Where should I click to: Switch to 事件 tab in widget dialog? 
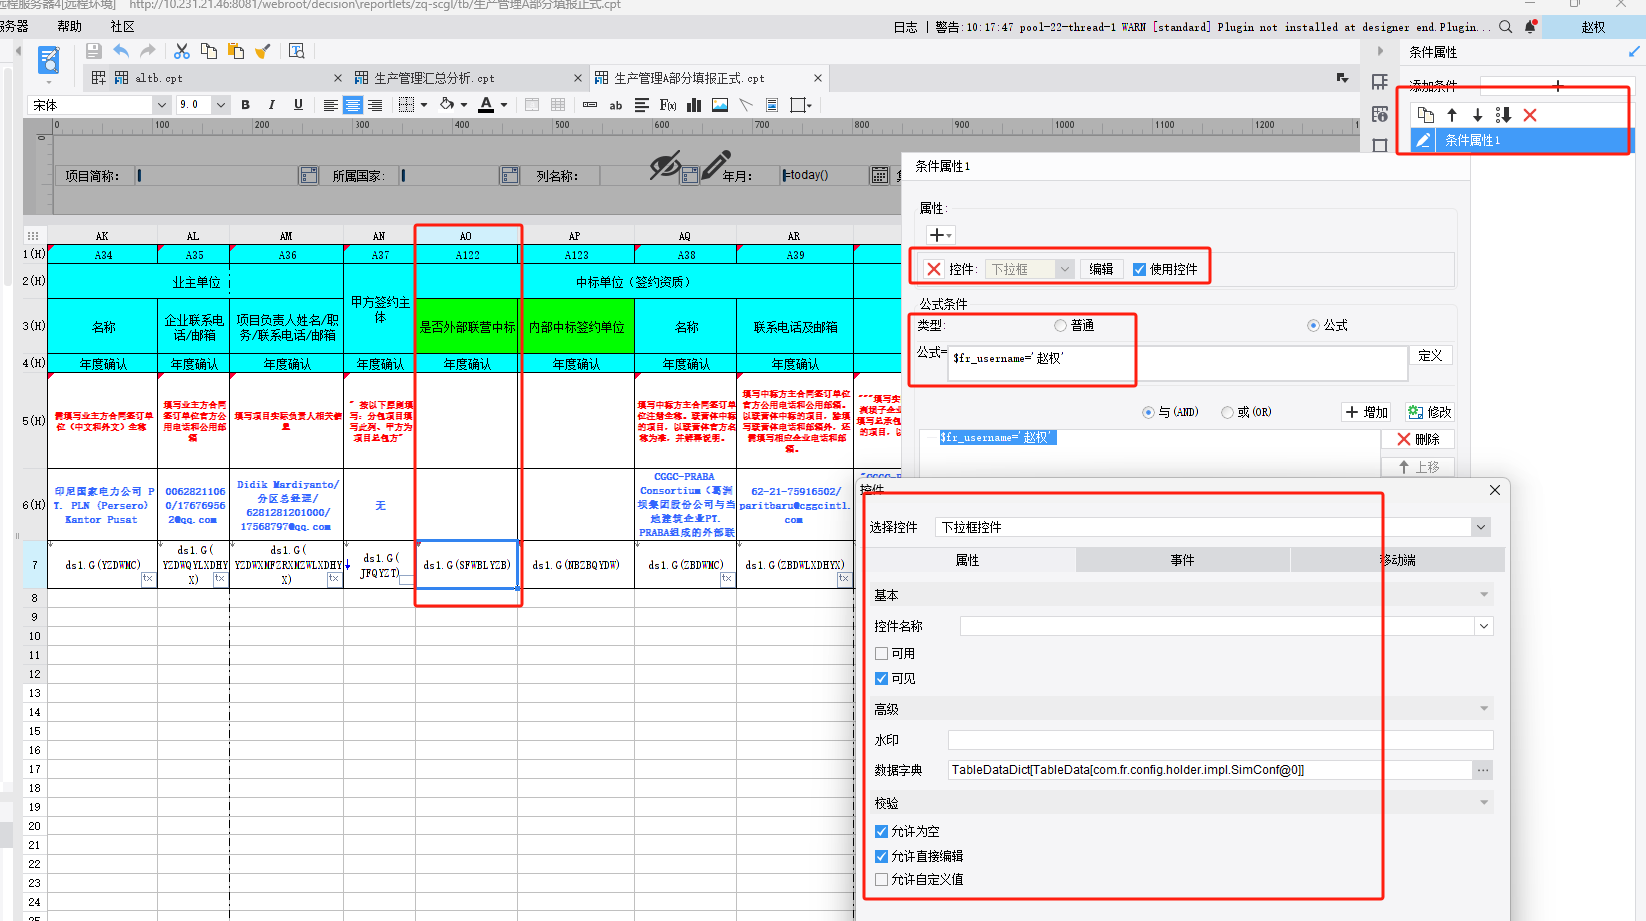1183,560
